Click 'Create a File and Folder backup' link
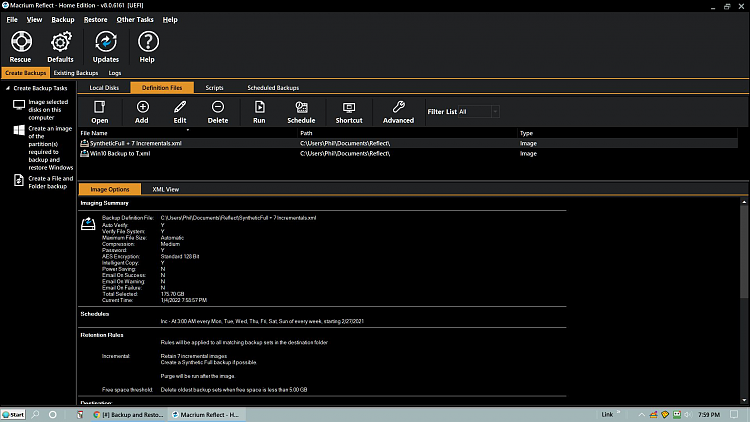 (x=51, y=182)
